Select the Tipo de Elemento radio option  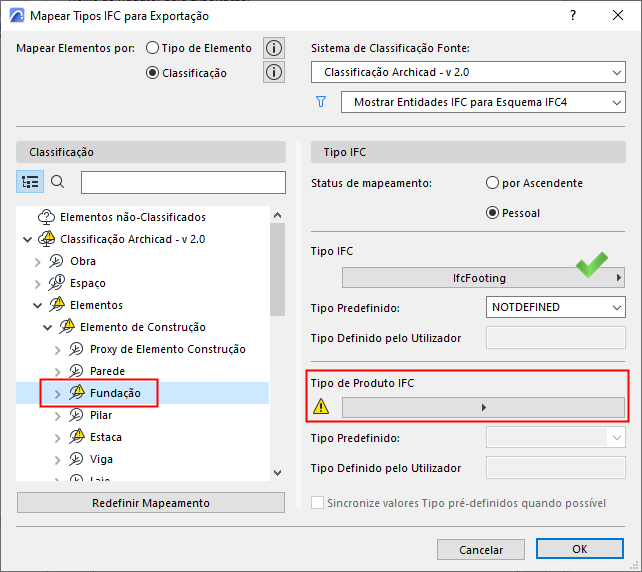tap(153, 48)
